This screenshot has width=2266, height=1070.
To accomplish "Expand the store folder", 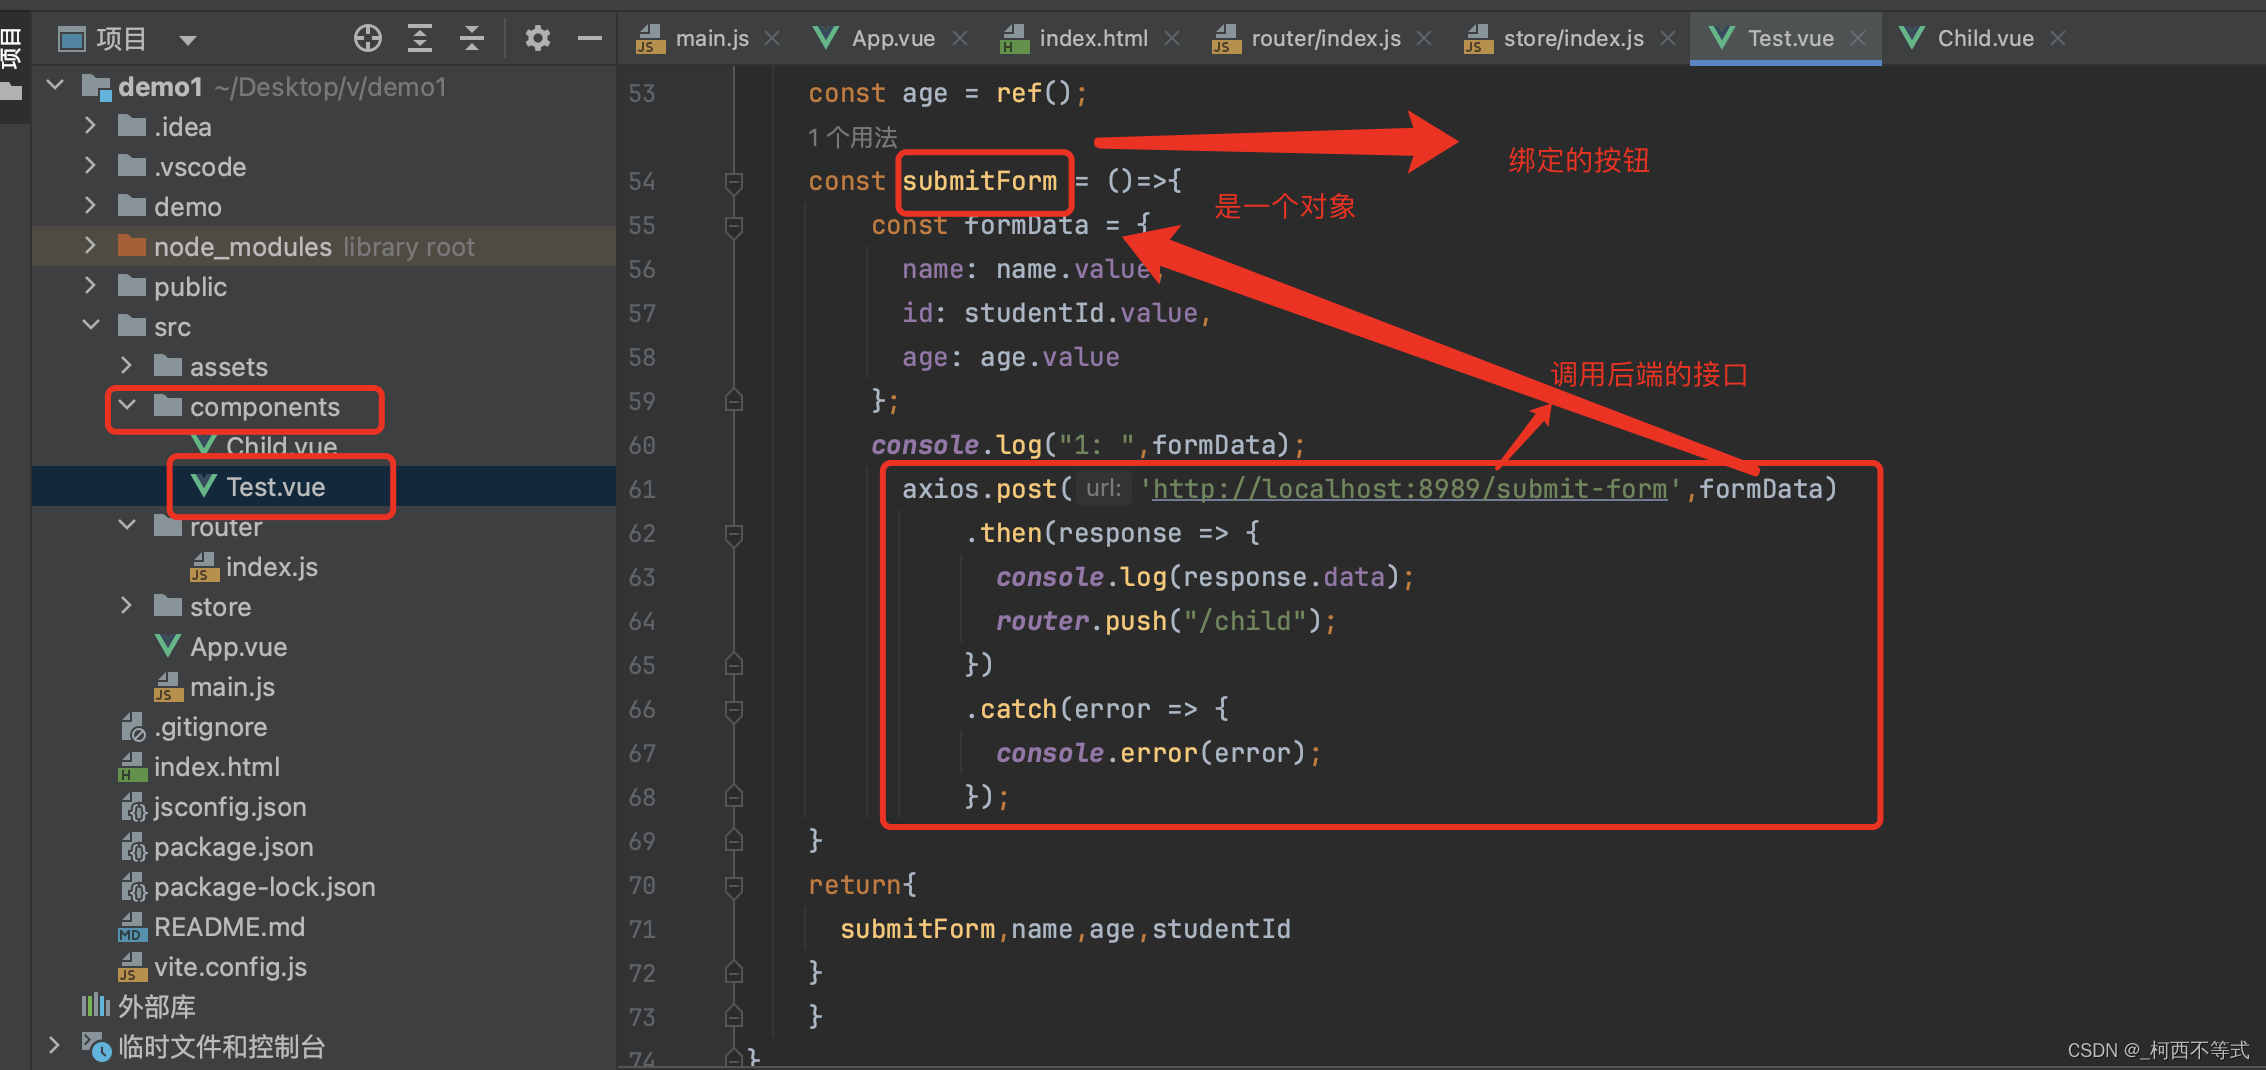I will click(x=127, y=606).
